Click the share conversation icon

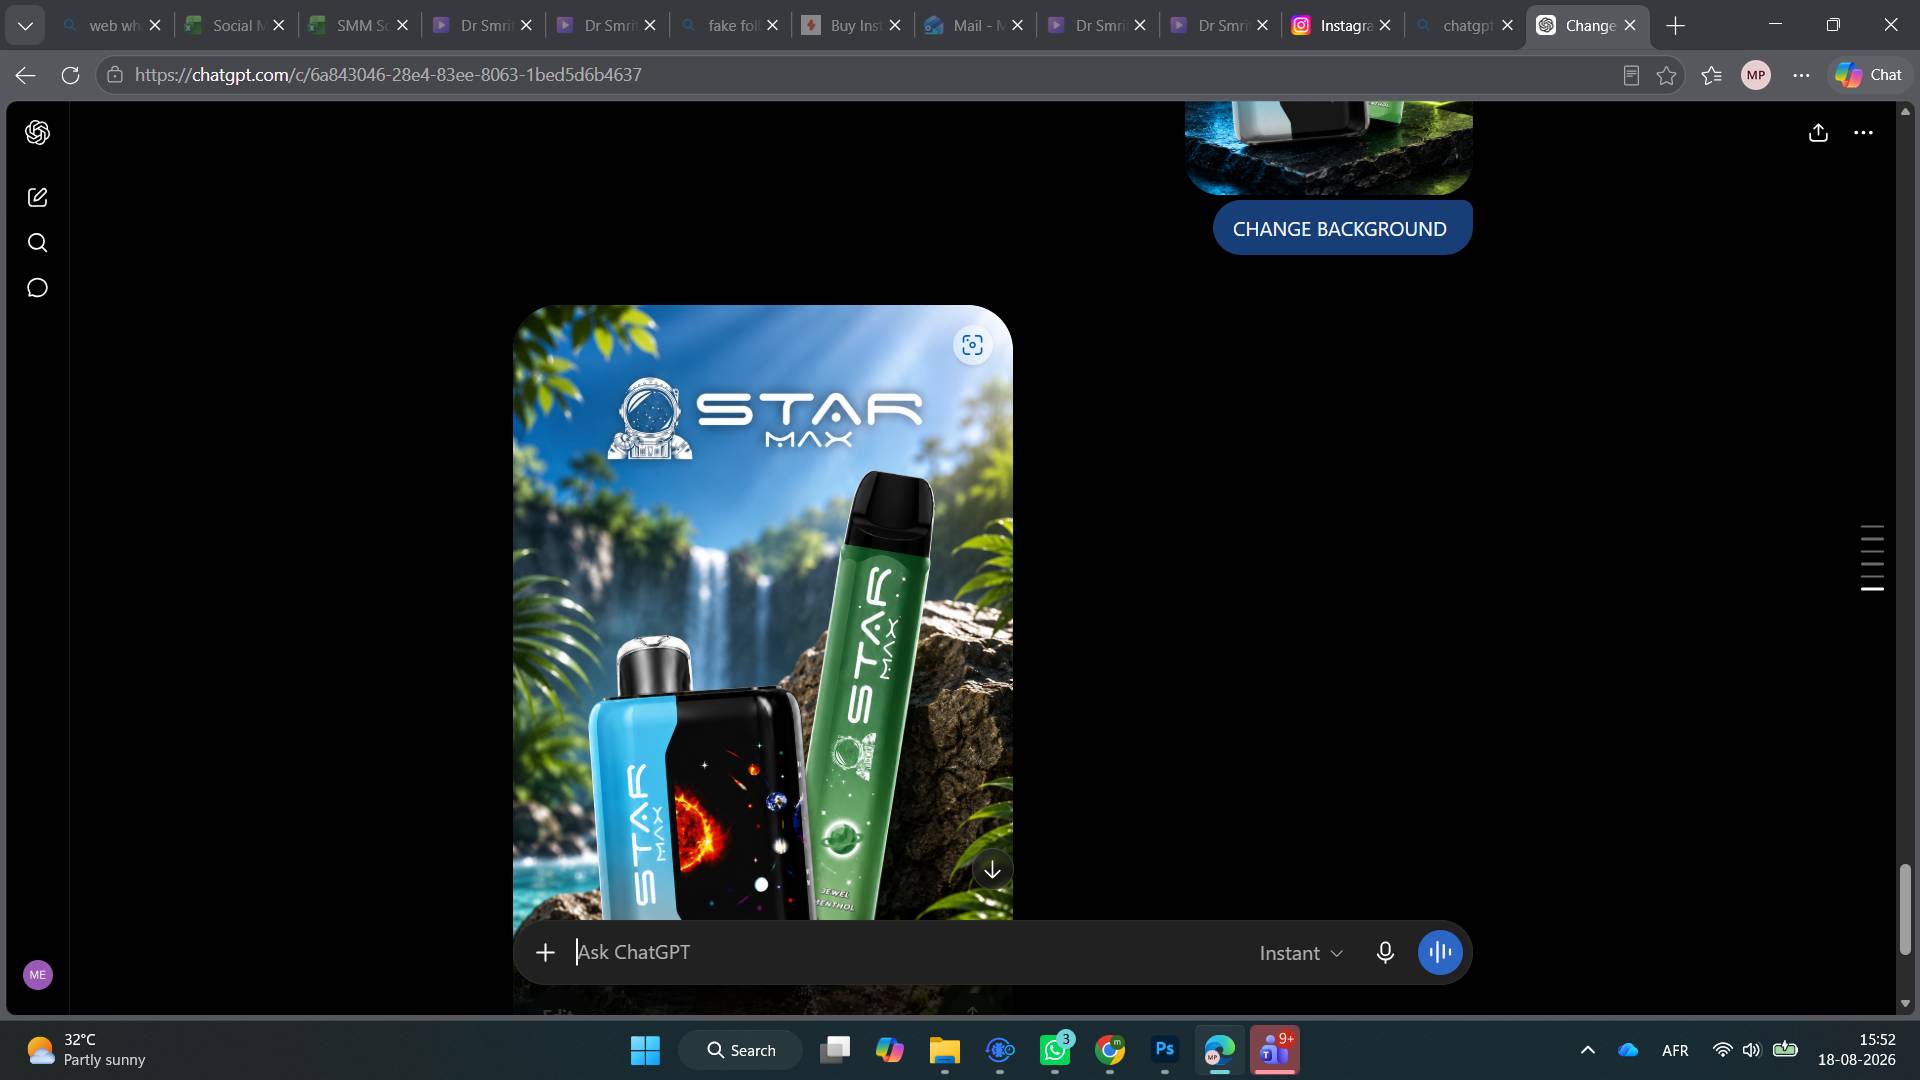1818,132
